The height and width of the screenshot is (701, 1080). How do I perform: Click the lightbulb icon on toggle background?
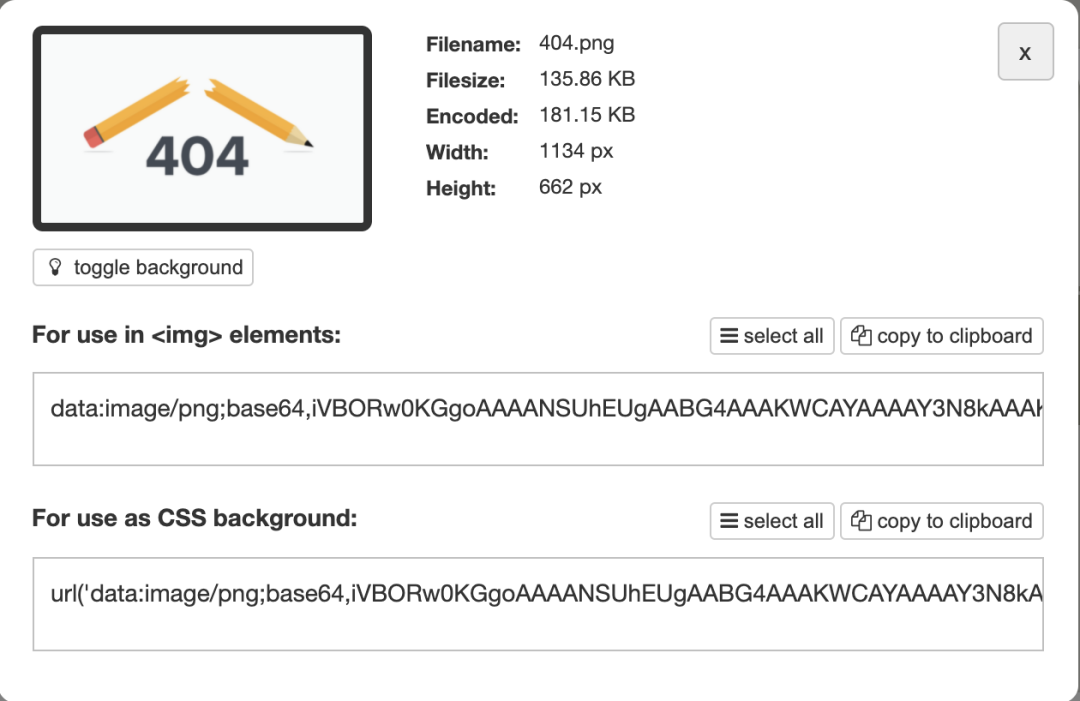56,268
